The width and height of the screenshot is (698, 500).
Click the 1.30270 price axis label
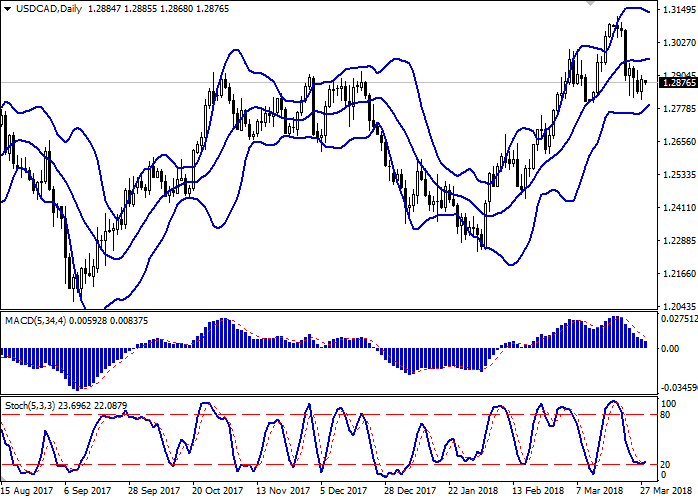pyautogui.click(x=679, y=43)
